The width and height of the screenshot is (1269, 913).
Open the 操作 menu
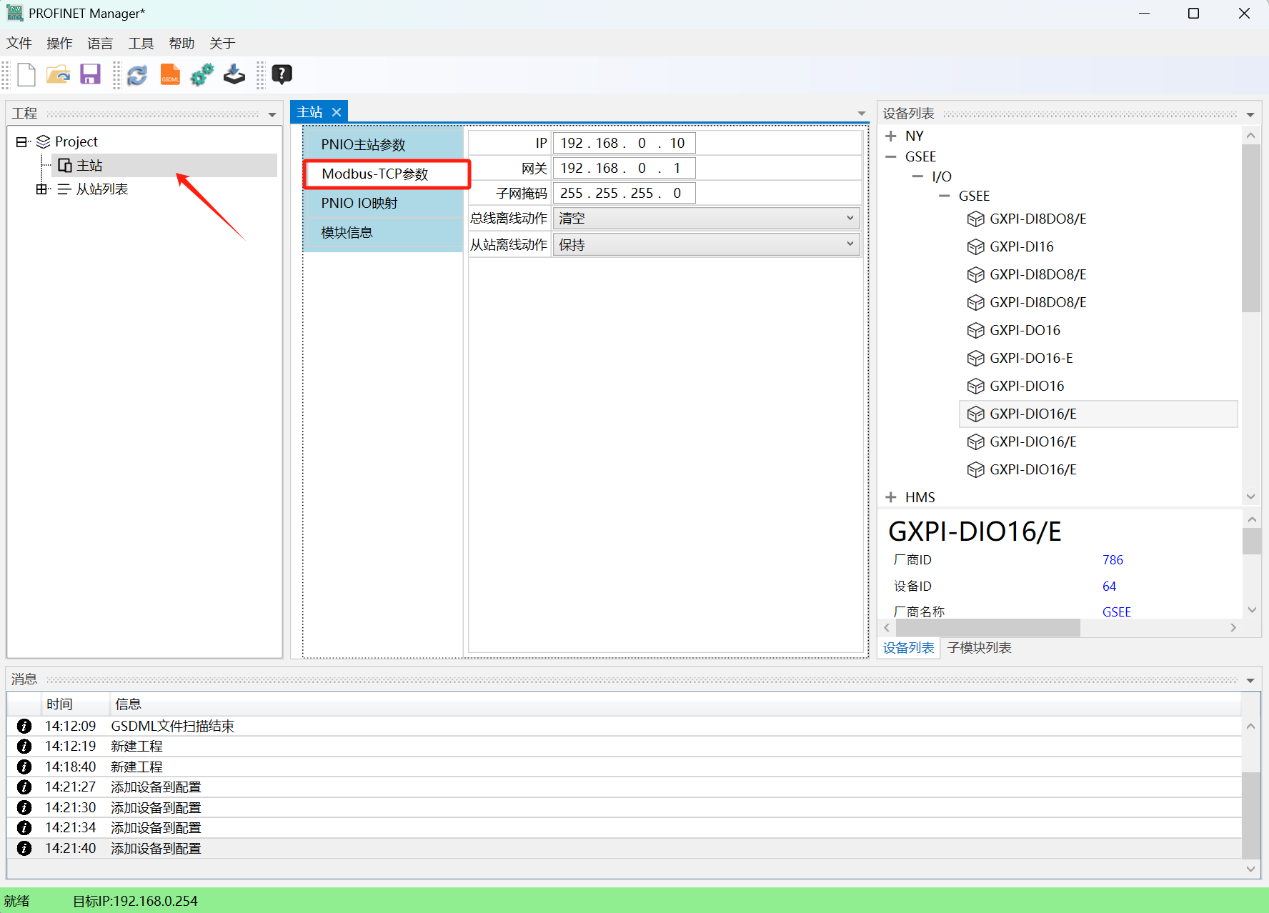[x=60, y=43]
